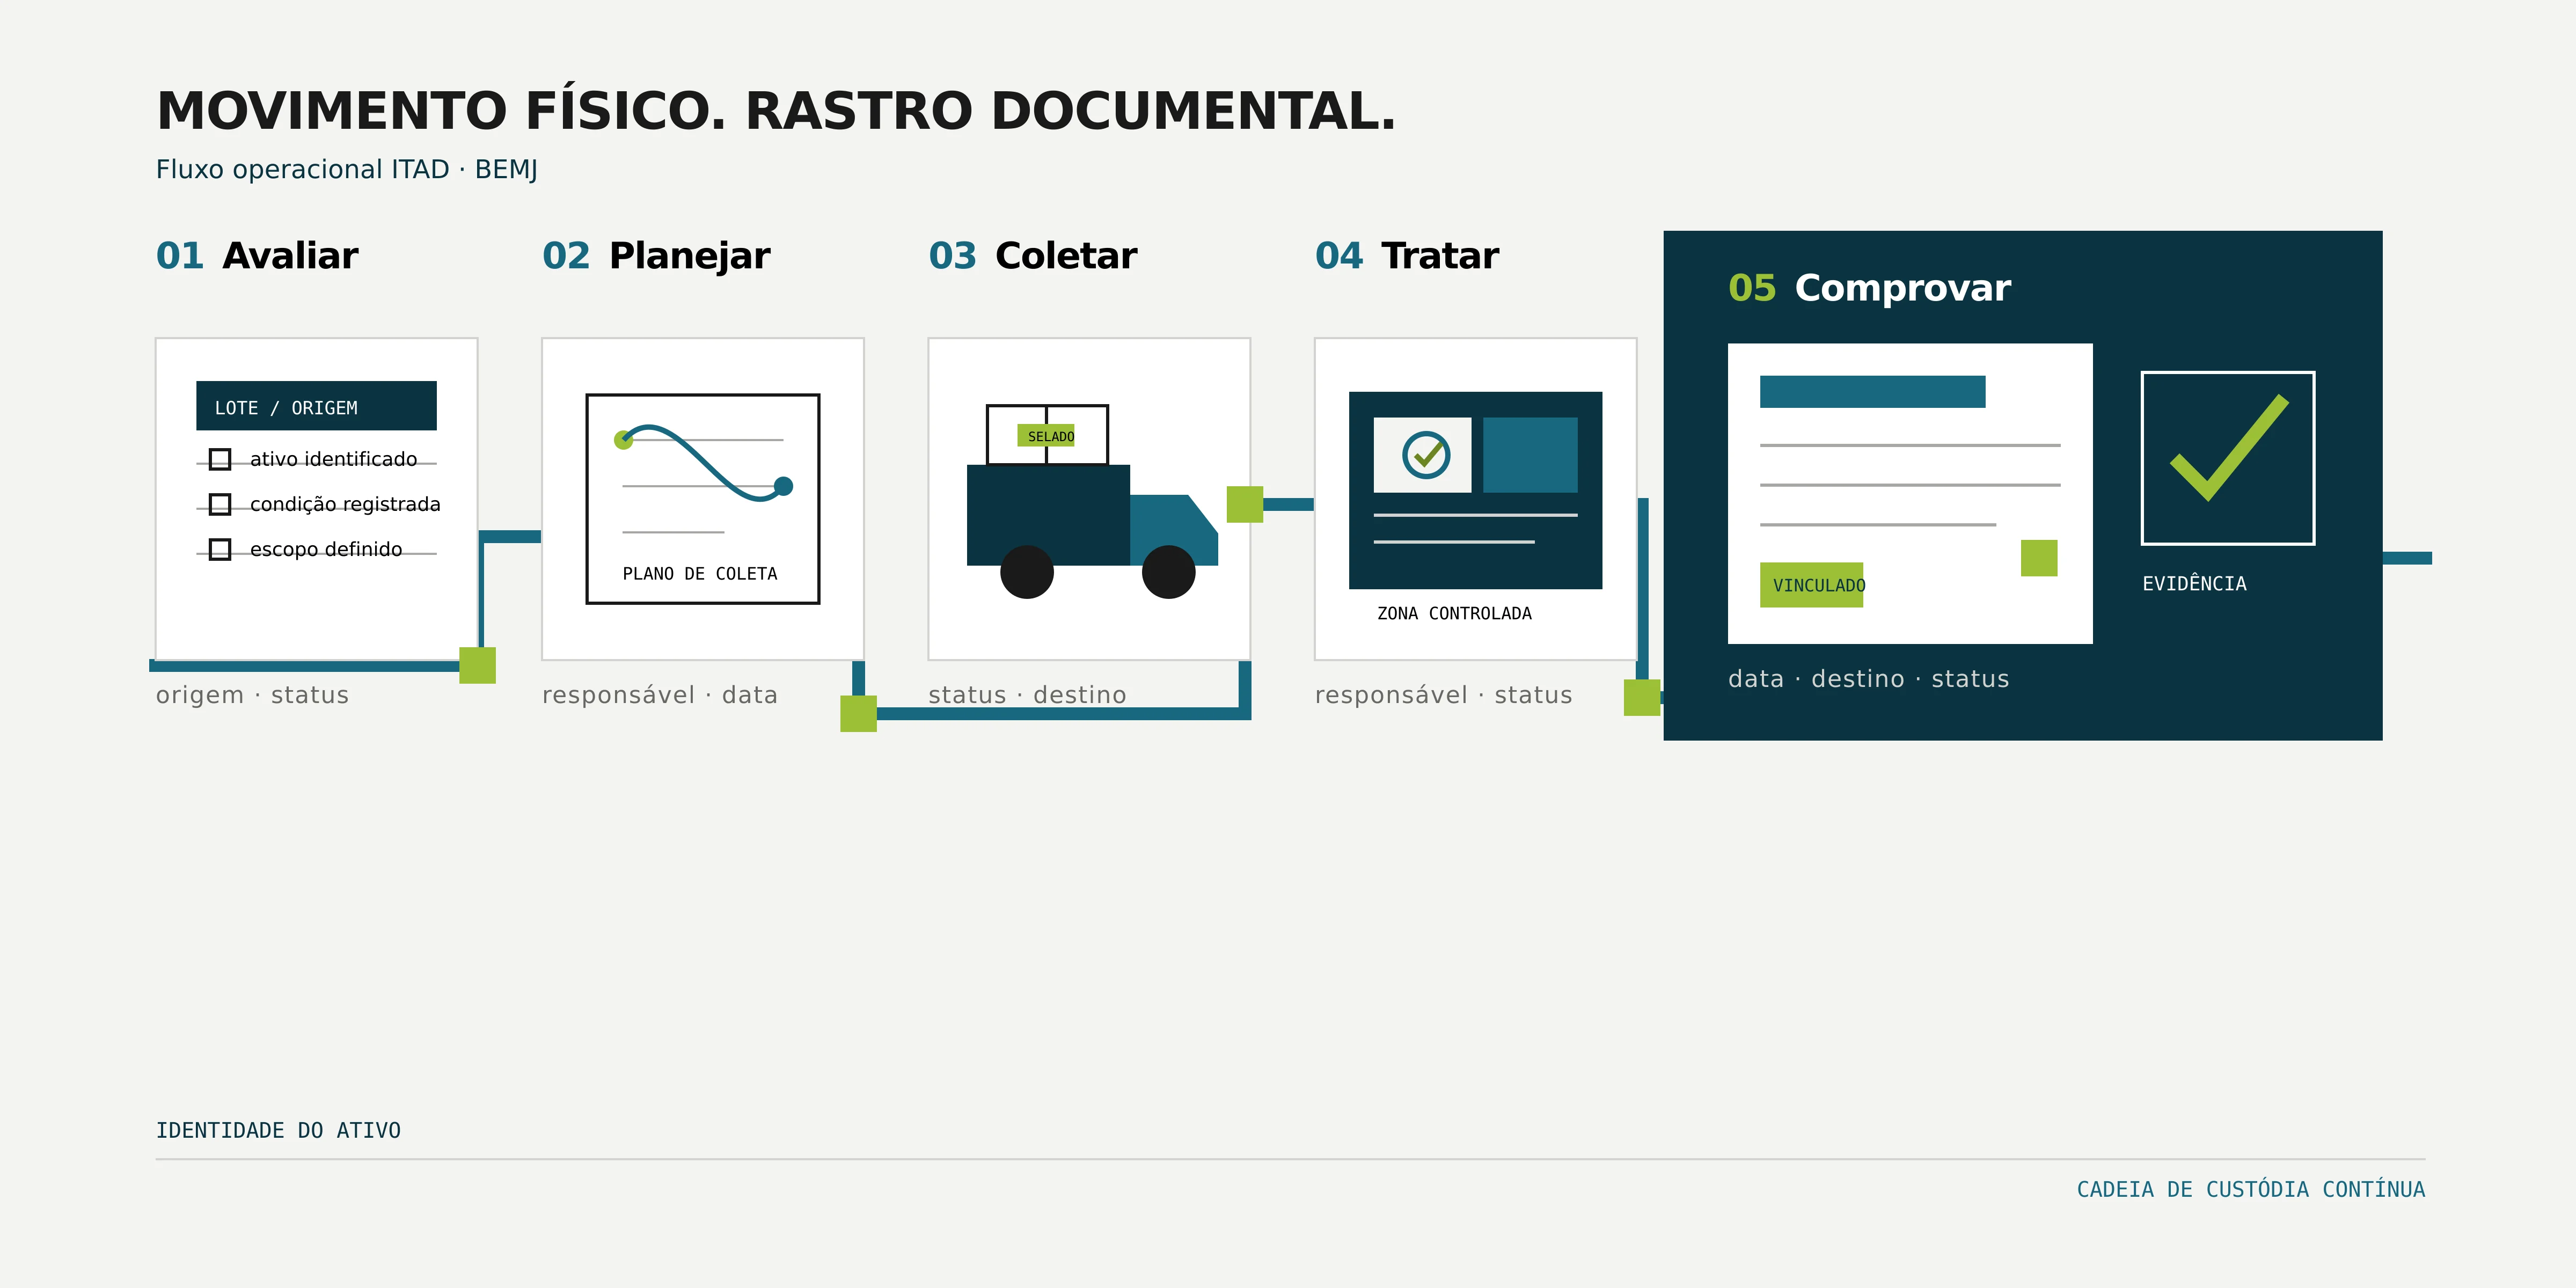This screenshot has width=2576, height=1288.
Task: Click the 'origem · status' caption
Action: coord(252,695)
